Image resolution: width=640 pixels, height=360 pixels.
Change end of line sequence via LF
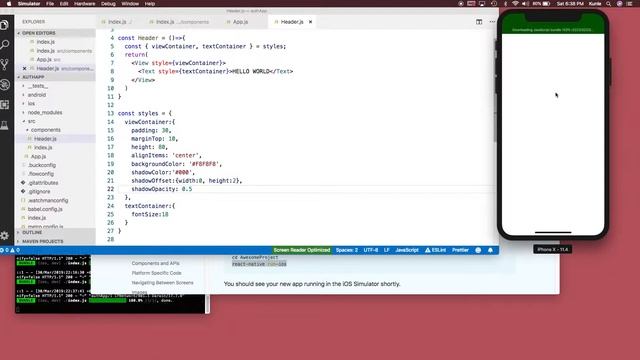pyautogui.click(x=387, y=250)
